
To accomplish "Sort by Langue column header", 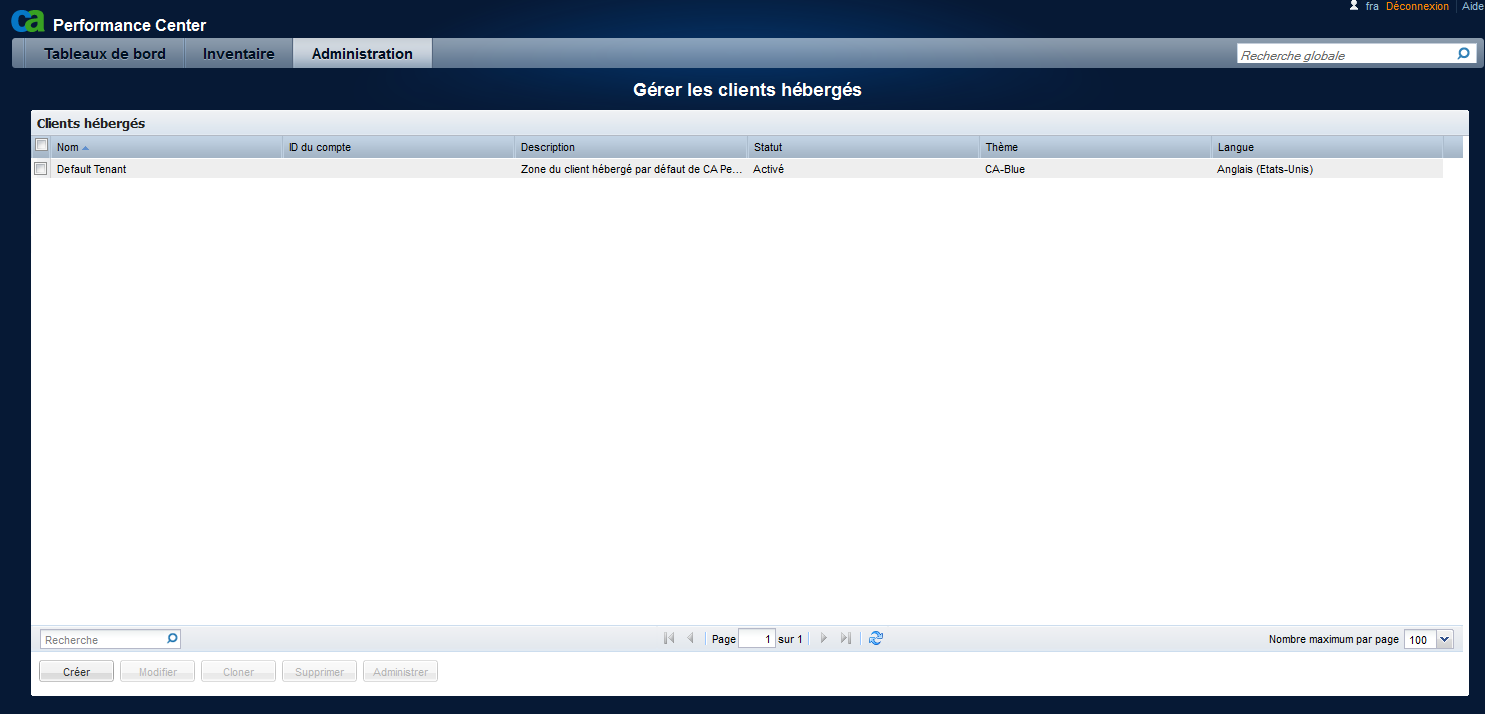I will point(1327,147).
